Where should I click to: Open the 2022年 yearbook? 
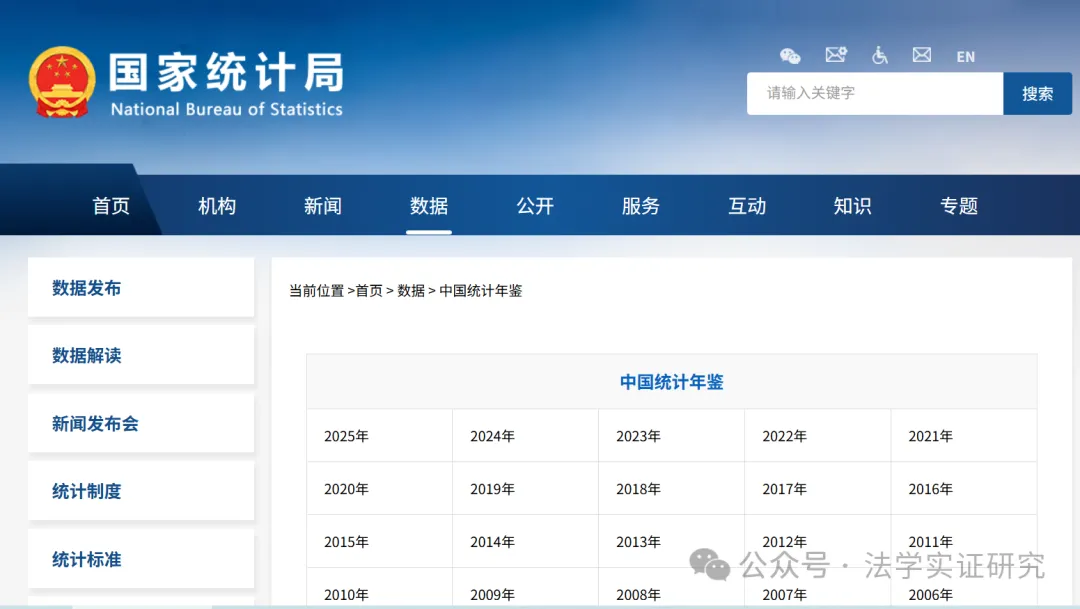point(785,436)
